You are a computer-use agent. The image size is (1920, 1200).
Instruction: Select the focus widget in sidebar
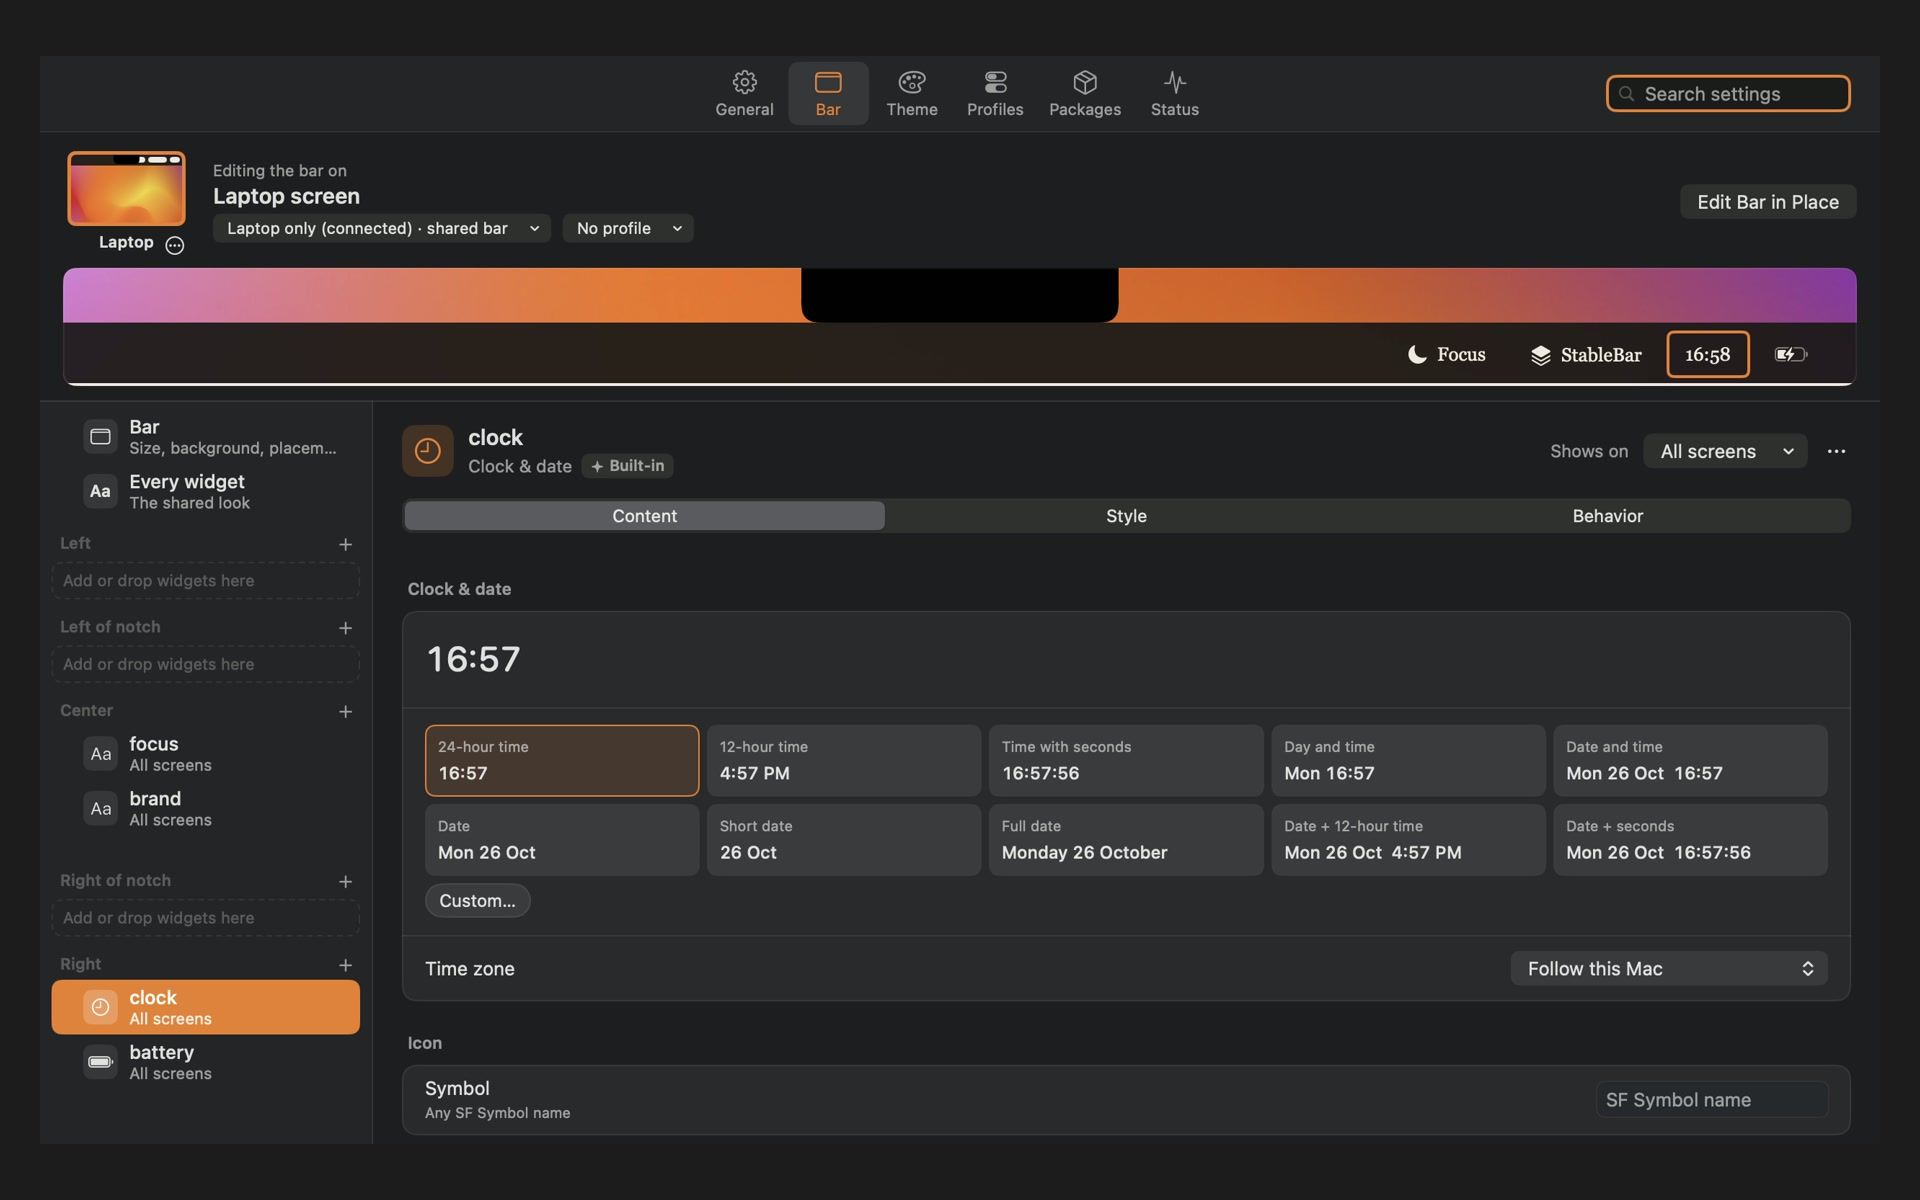(206, 754)
